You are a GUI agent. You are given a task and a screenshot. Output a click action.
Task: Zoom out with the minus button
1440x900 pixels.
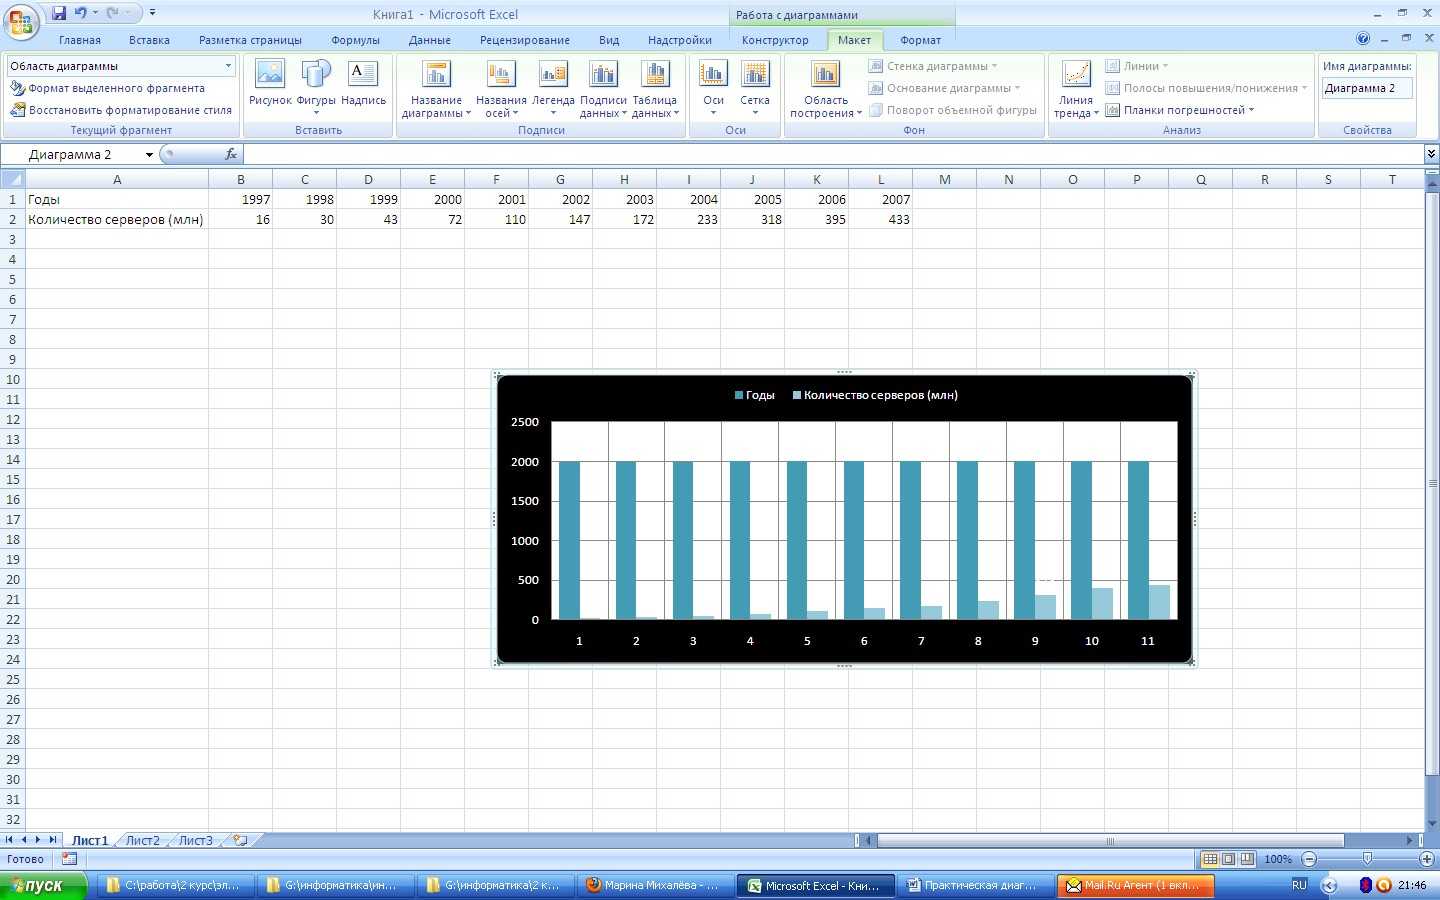click(x=1309, y=859)
